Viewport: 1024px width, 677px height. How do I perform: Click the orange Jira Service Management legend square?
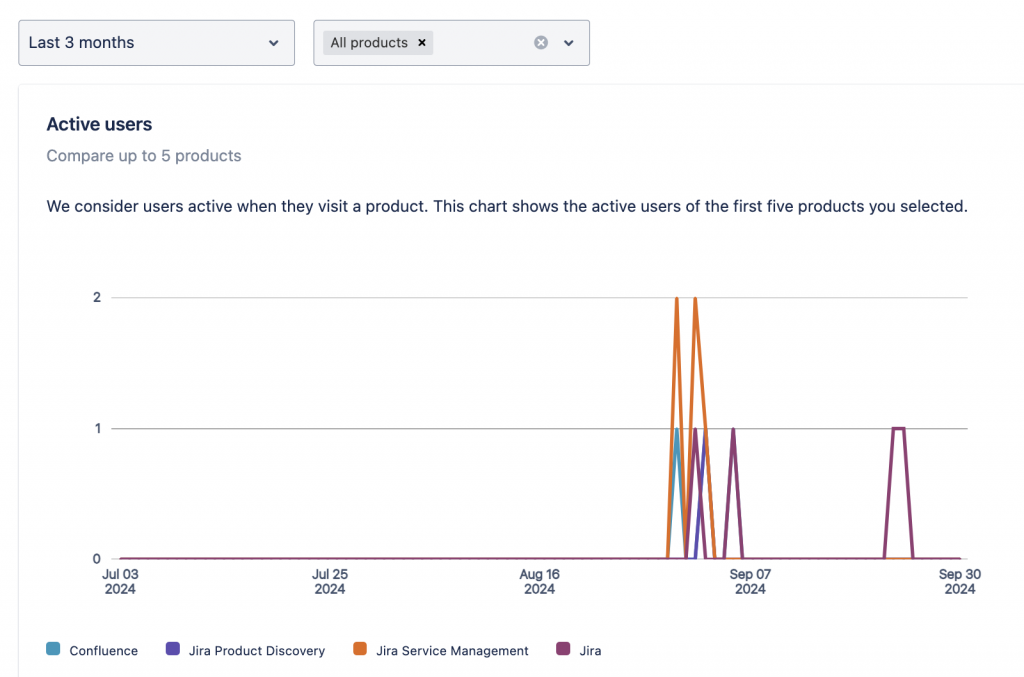coord(360,649)
